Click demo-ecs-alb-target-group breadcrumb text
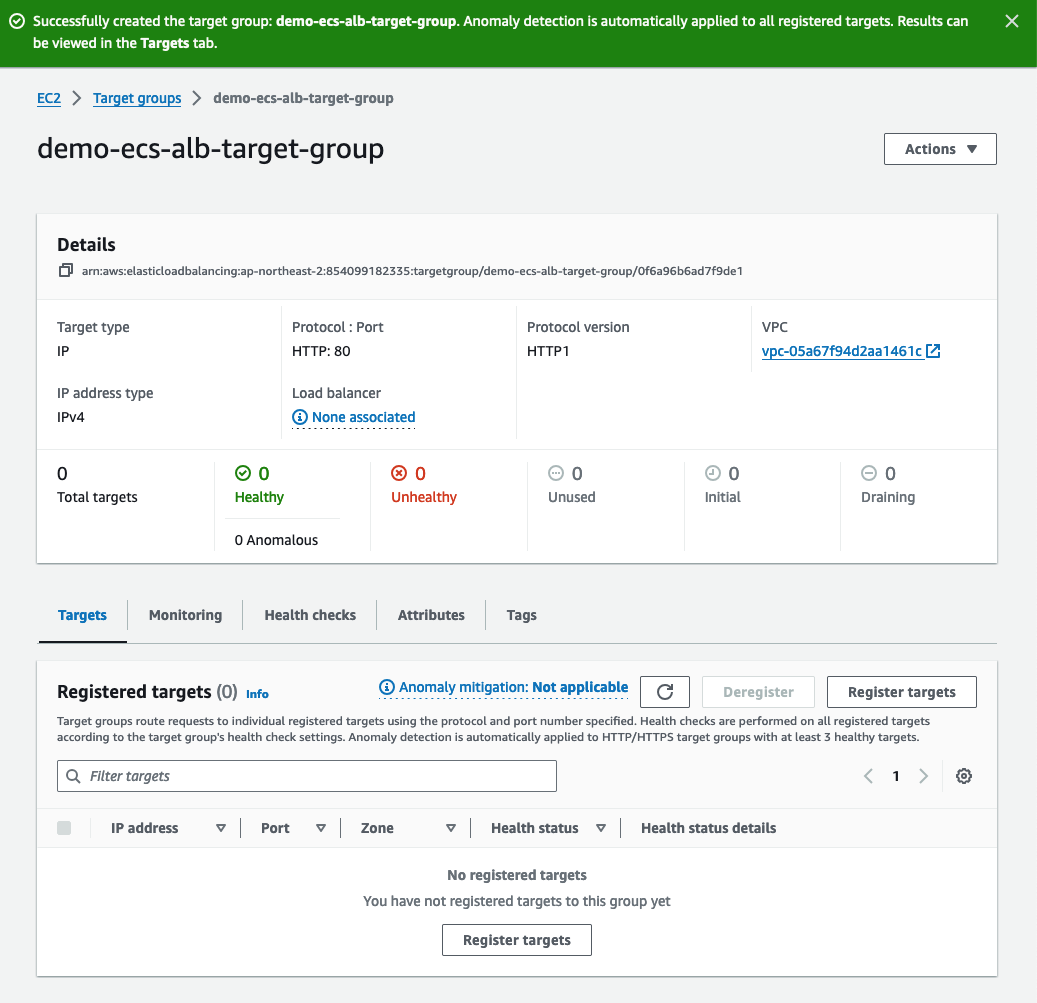The width and height of the screenshot is (1037, 1003). click(x=303, y=99)
